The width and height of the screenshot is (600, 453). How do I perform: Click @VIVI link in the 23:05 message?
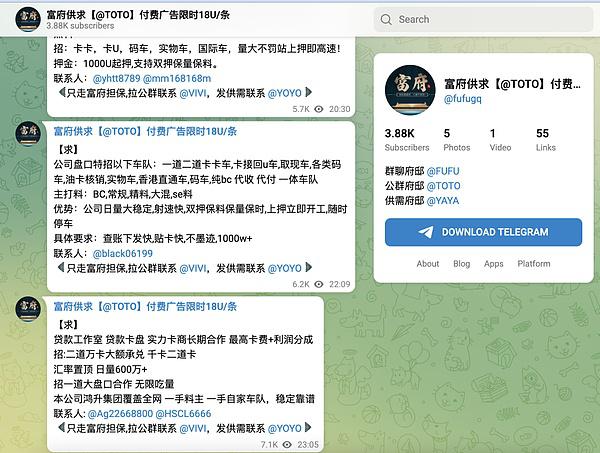pos(193,429)
